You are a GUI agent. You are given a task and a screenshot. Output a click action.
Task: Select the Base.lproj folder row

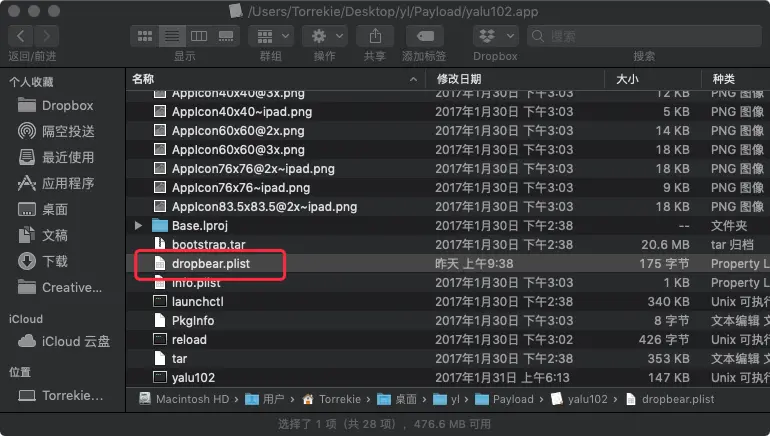(448, 225)
